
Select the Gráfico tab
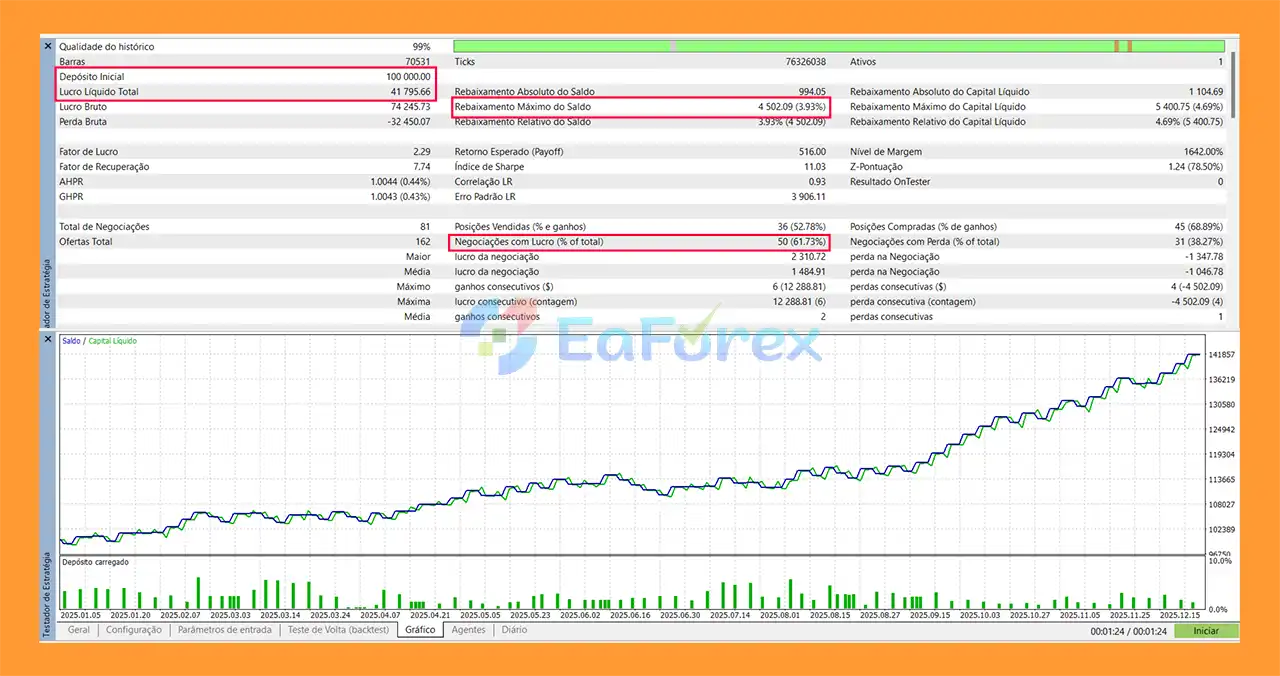(x=420, y=630)
